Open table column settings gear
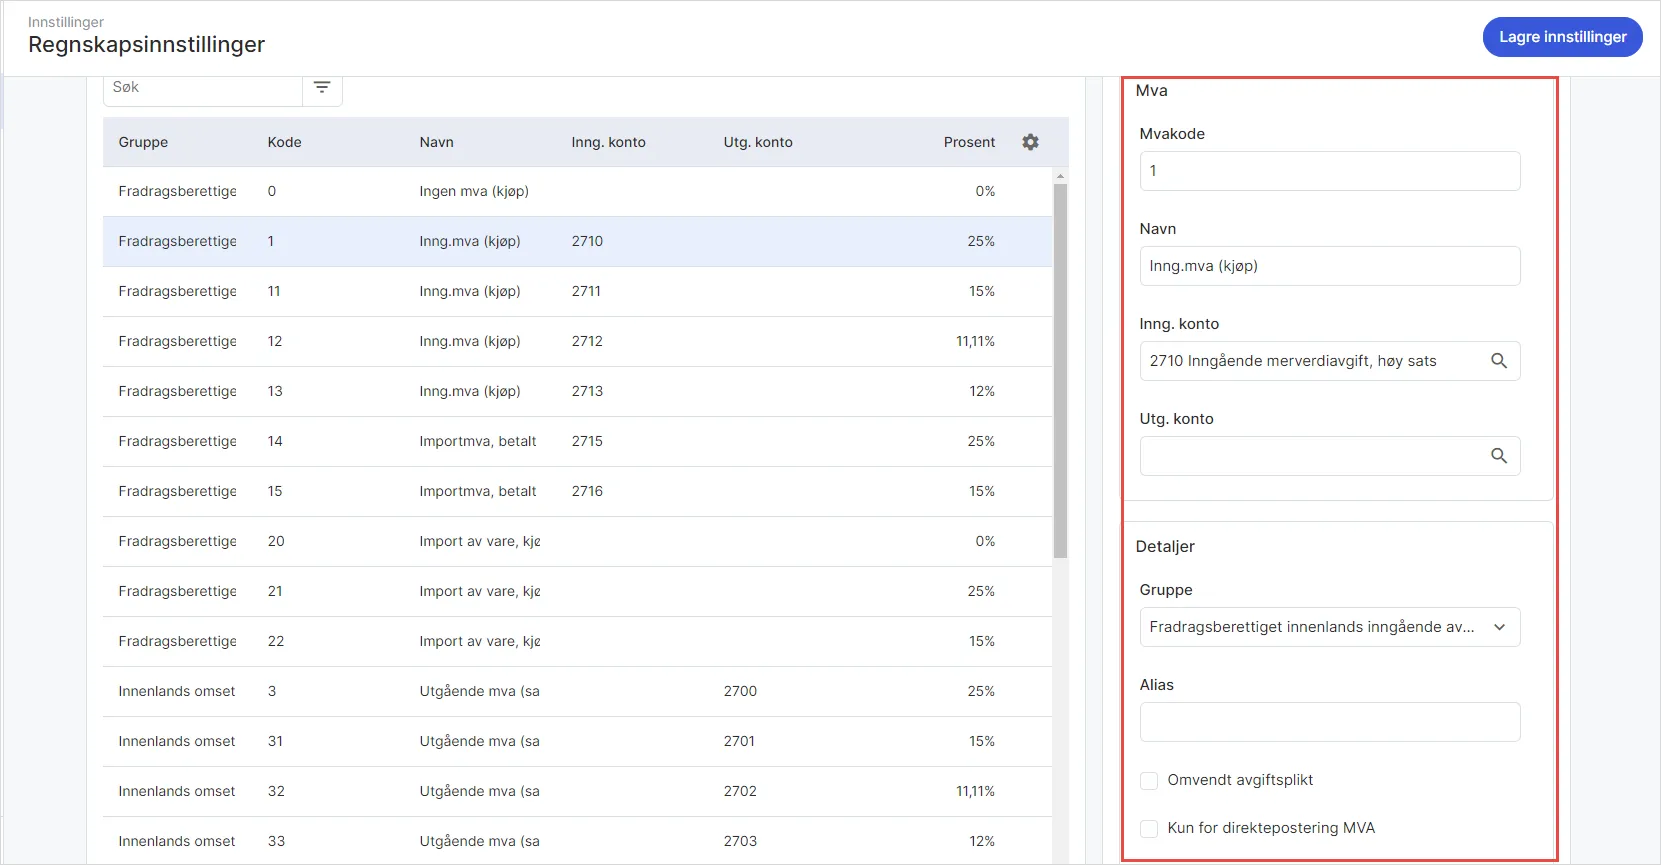This screenshot has width=1661, height=865. [1030, 142]
